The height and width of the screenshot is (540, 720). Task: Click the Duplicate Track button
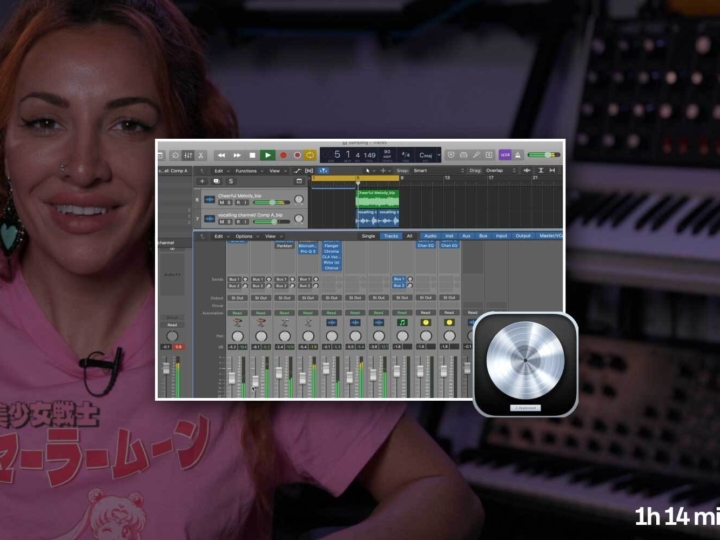tap(216, 181)
